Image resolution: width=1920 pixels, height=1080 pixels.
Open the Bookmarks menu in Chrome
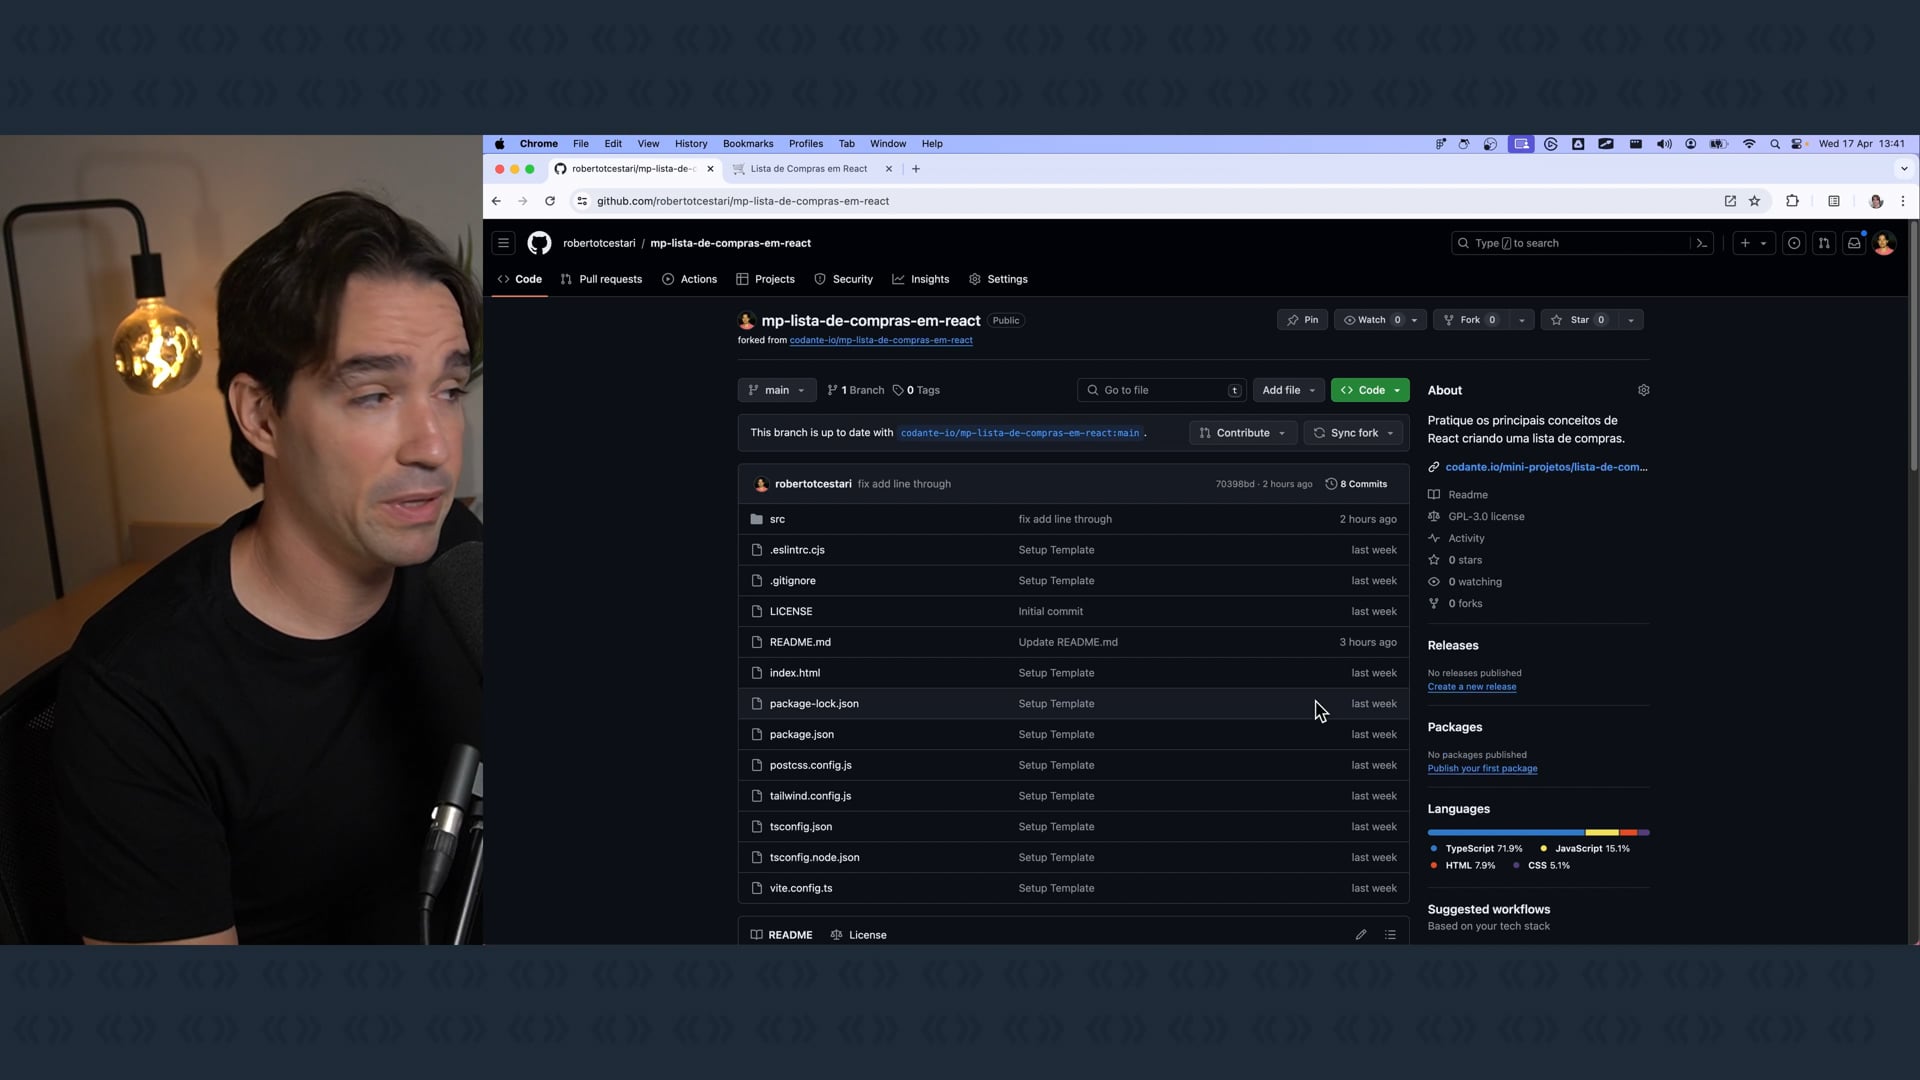[748, 144]
